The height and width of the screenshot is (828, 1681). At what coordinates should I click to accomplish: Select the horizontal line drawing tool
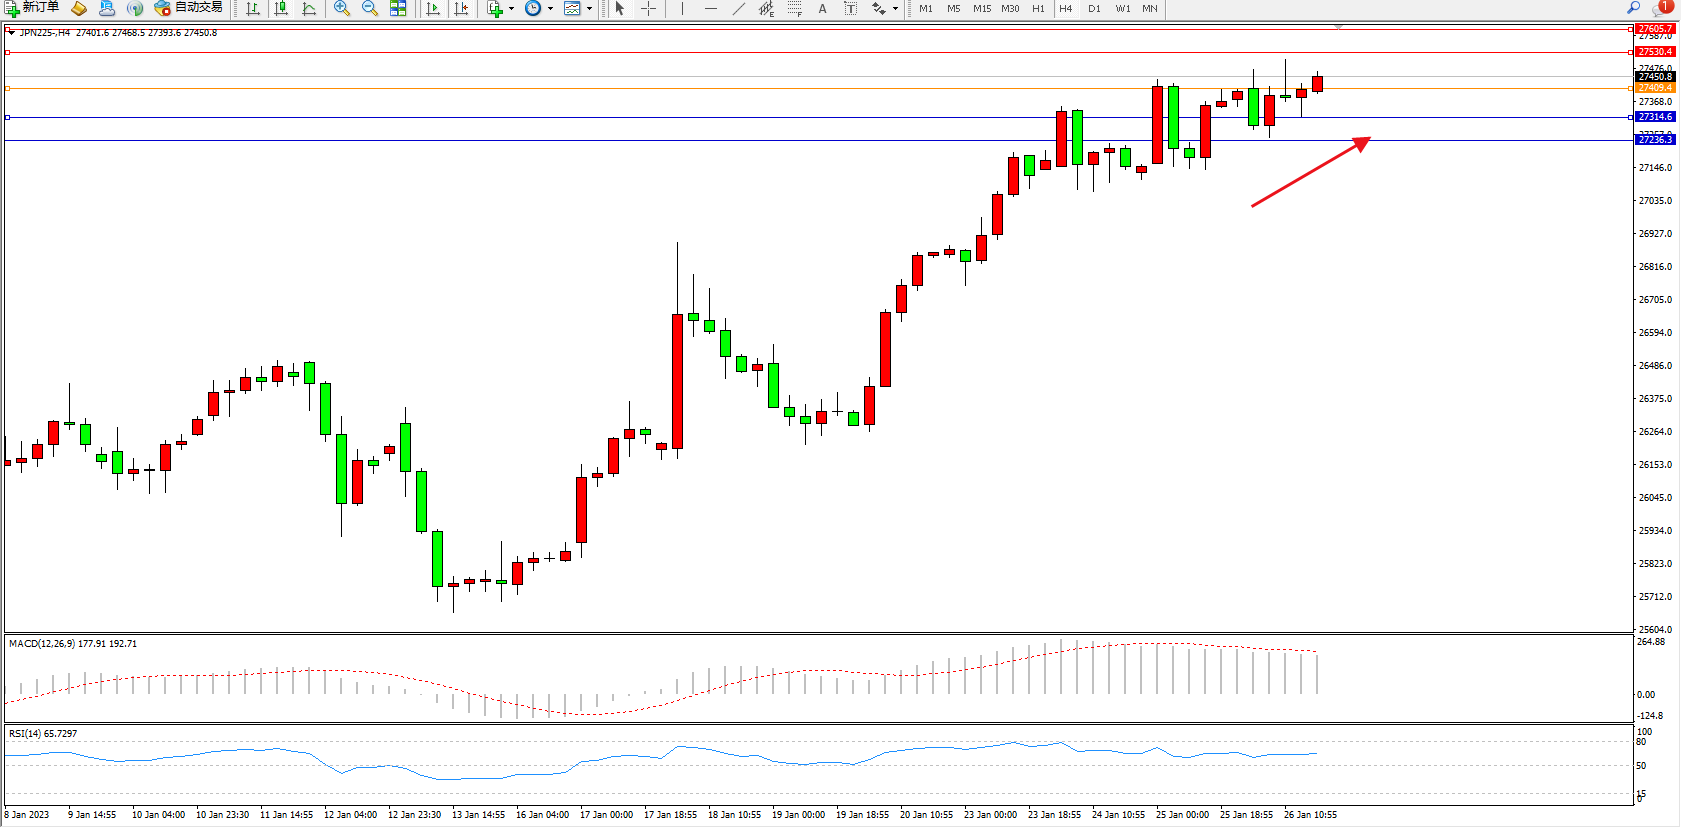[710, 9]
